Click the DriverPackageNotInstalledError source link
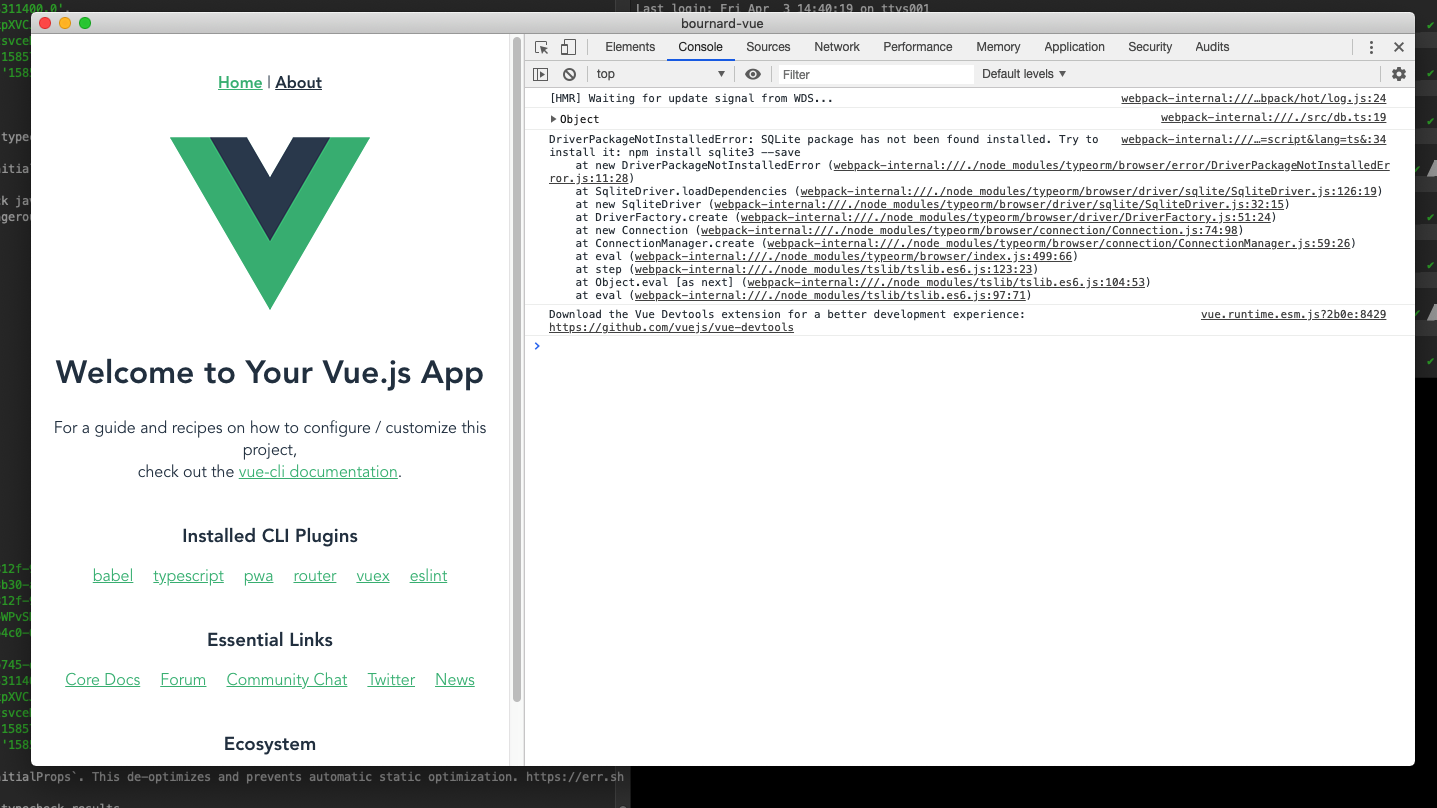 (1252, 139)
